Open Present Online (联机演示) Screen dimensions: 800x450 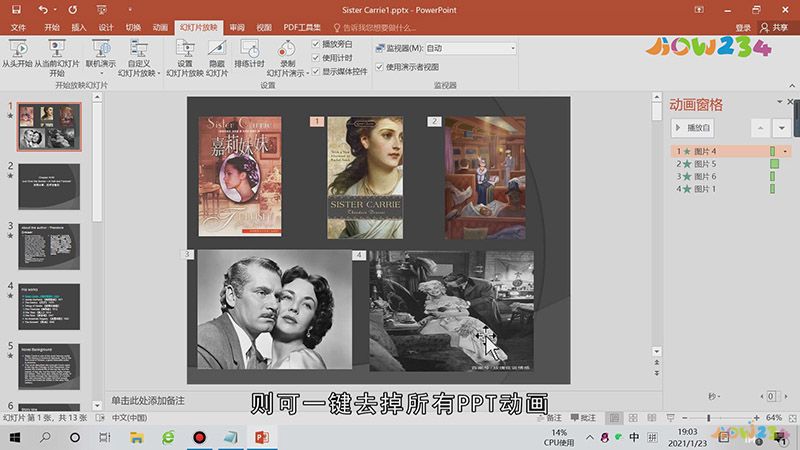[101, 57]
